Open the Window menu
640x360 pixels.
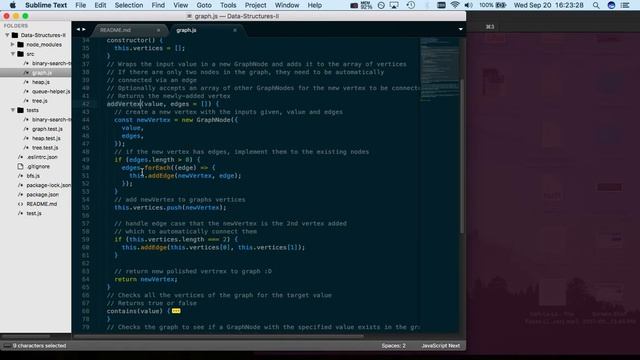point(287,5)
